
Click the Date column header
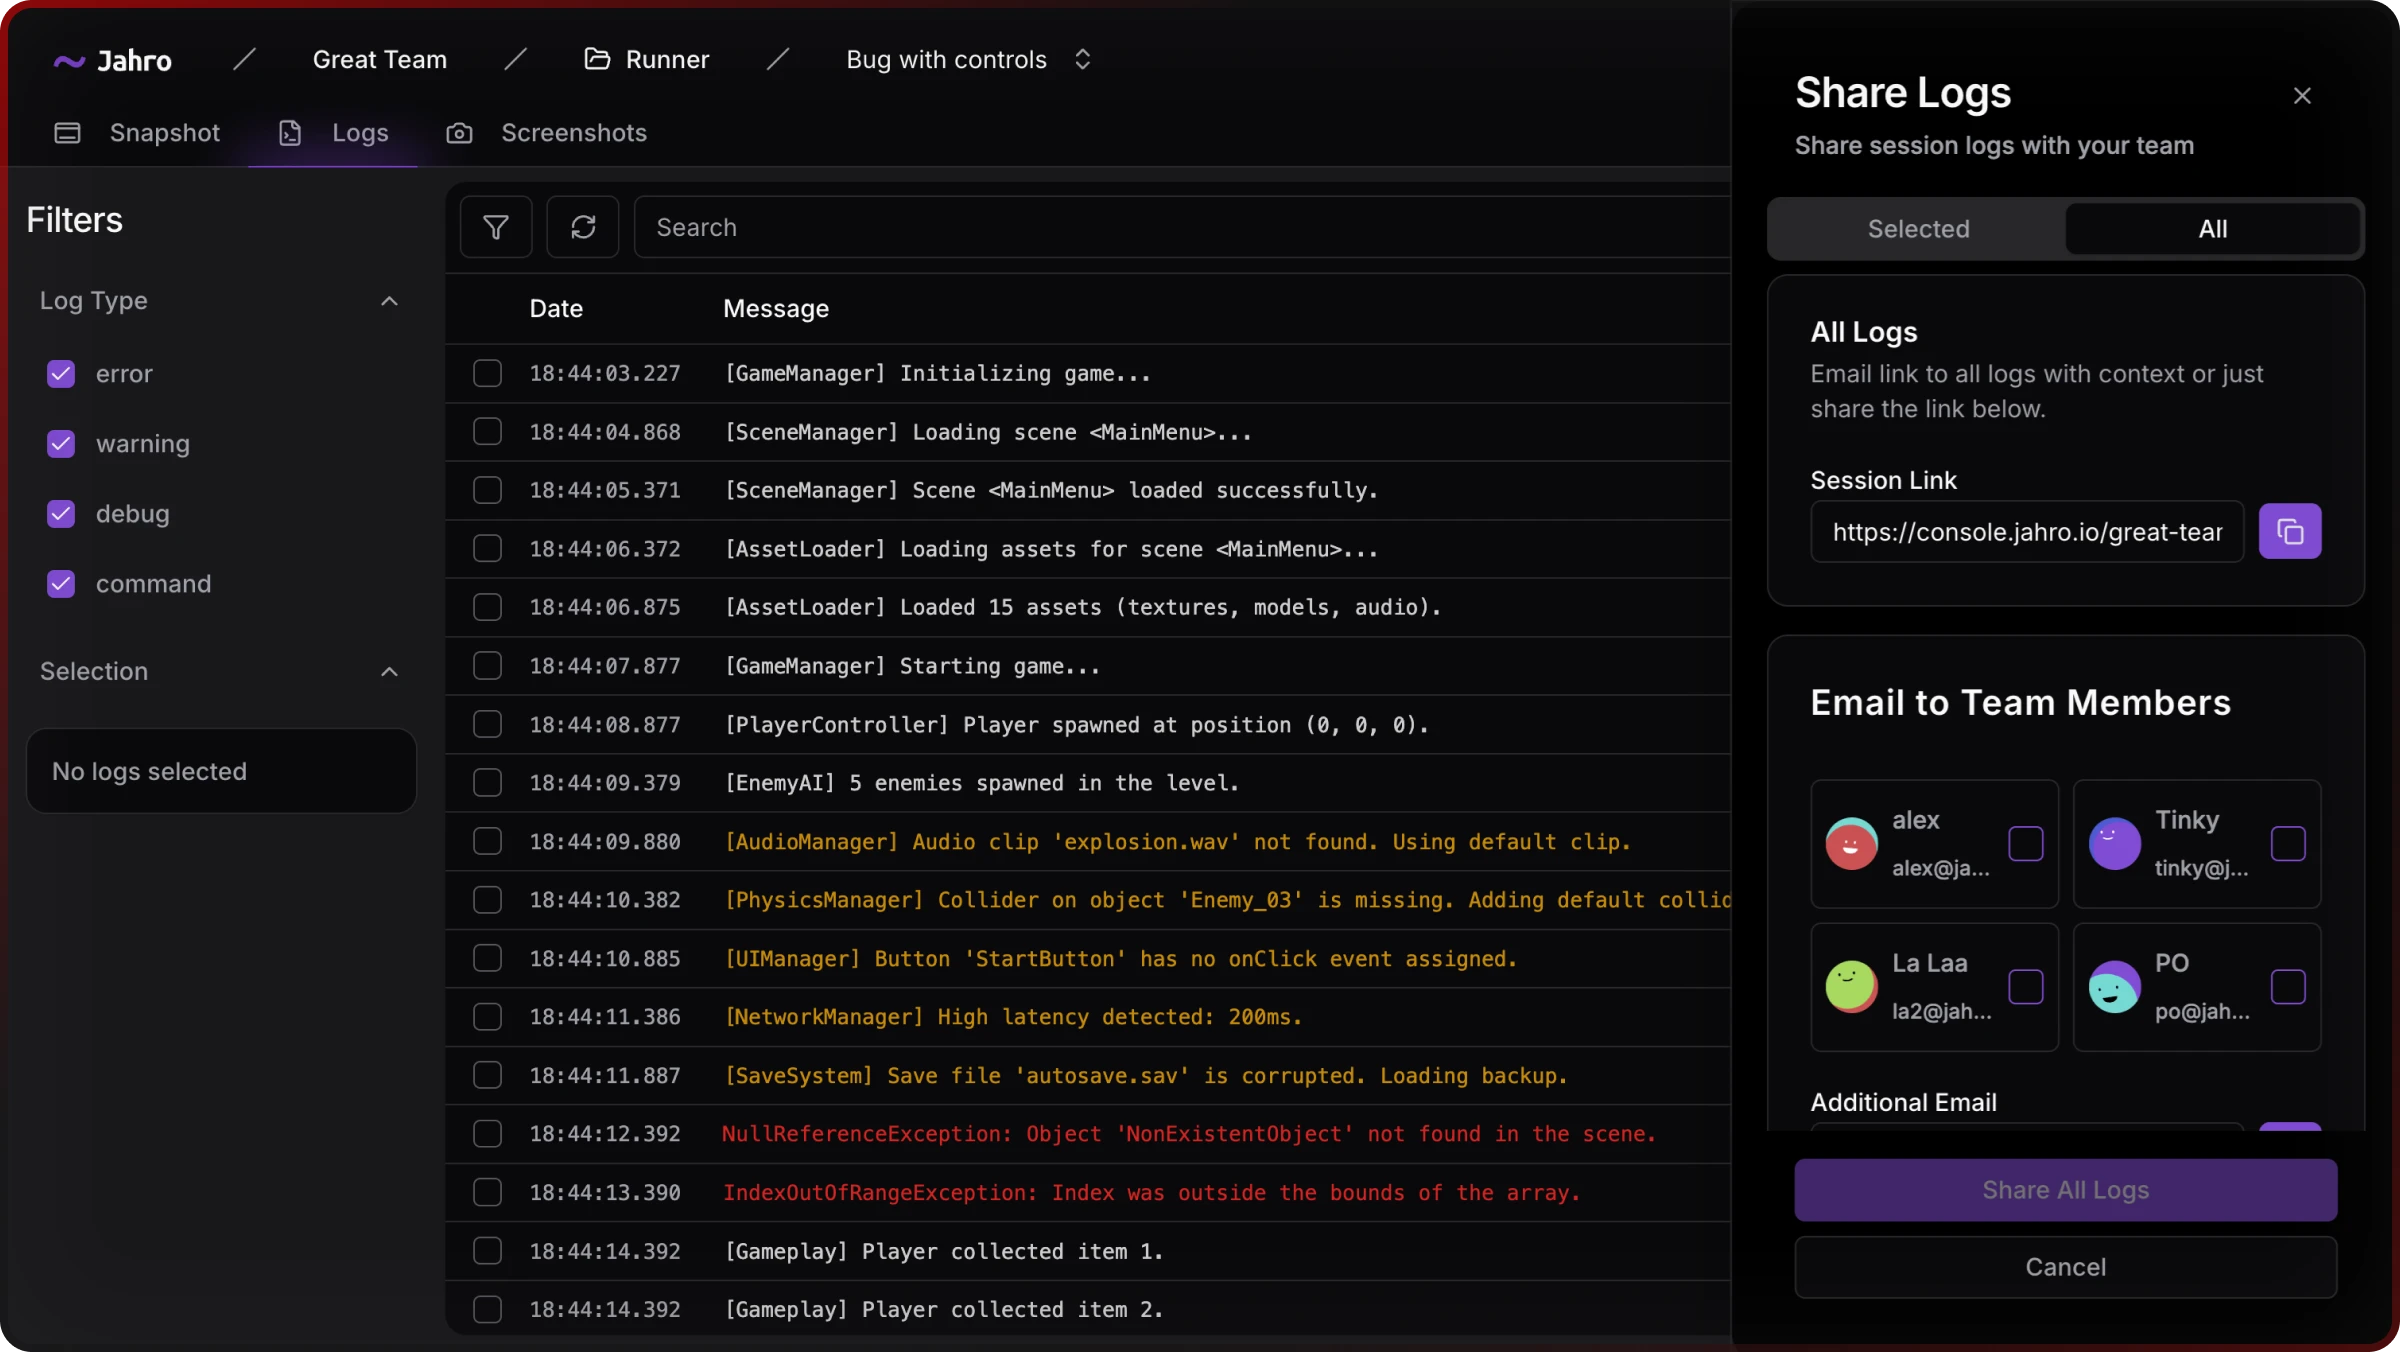[556, 308]
